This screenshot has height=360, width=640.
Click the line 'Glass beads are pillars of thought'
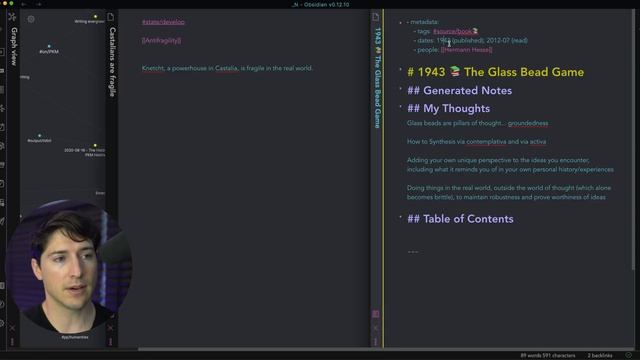click(x=478, y=123)
